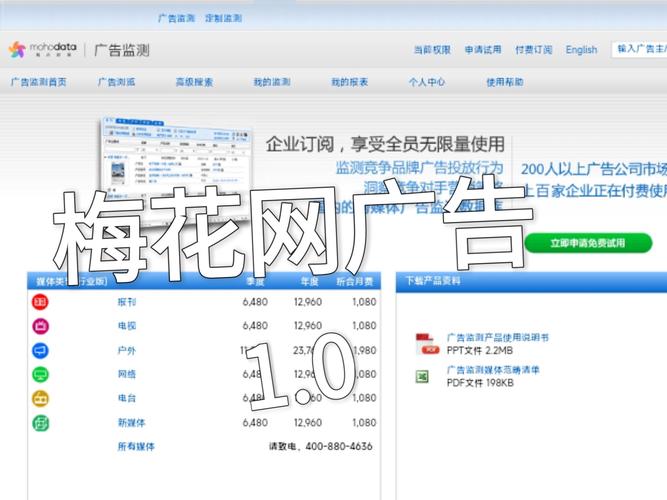Open the 广告监测 top tab
This screenshot has height=500, width=667.
(x=176, y=18)
